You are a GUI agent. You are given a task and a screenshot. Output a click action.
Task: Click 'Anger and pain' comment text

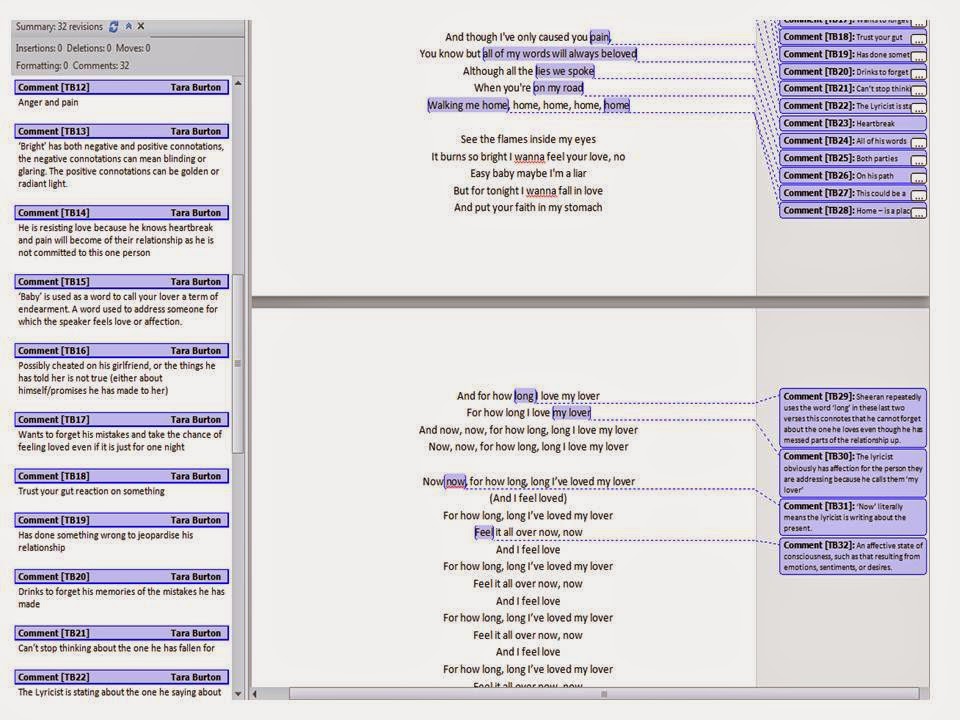click(48, 102)
